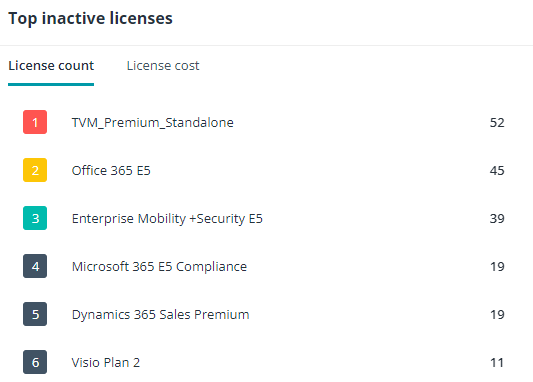
Task: Click the yellow rank 2 badge
Action: tap(35, 170)
